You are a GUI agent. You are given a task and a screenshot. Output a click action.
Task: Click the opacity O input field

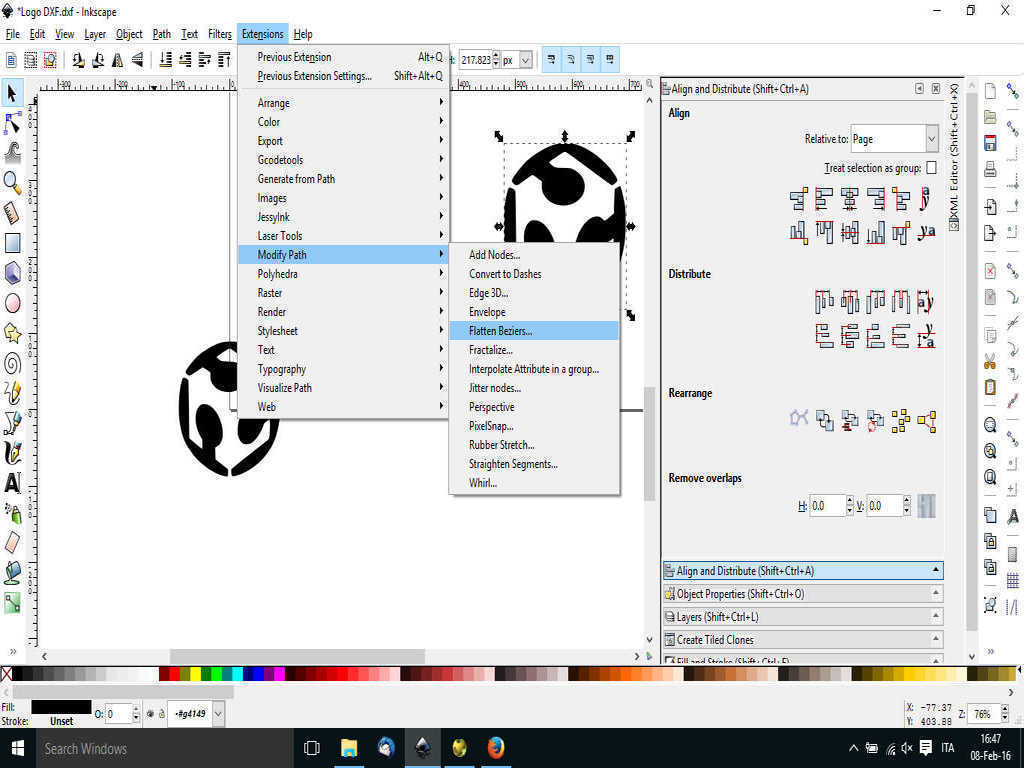(118, 714)
